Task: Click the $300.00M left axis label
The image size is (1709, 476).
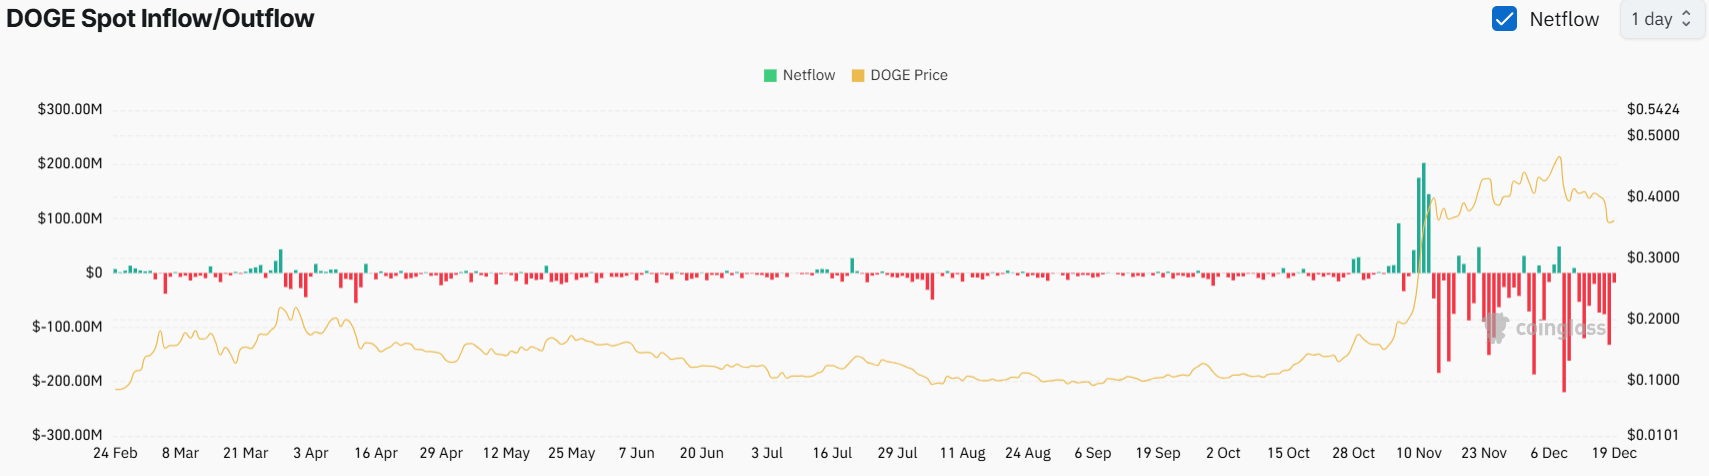Action: point(70,109)
